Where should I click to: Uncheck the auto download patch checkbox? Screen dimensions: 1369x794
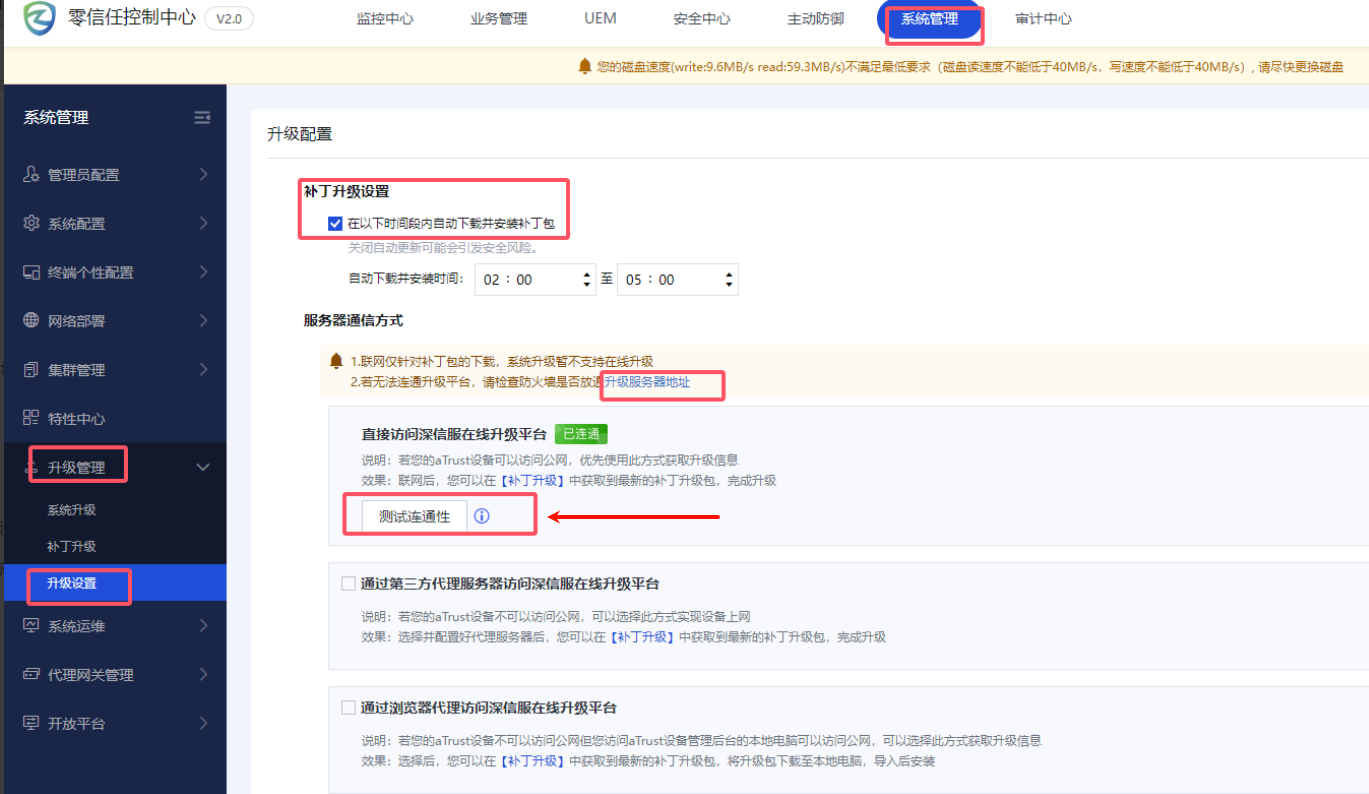tap(335, 224)
